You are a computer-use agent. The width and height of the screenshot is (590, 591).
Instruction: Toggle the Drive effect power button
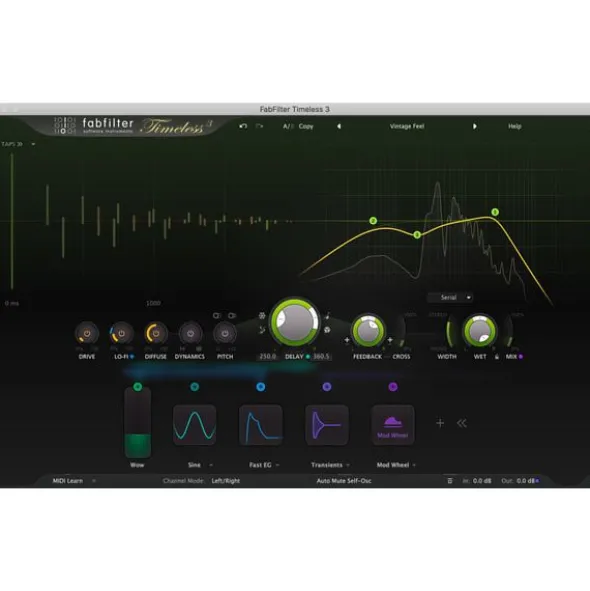point(87,334)
